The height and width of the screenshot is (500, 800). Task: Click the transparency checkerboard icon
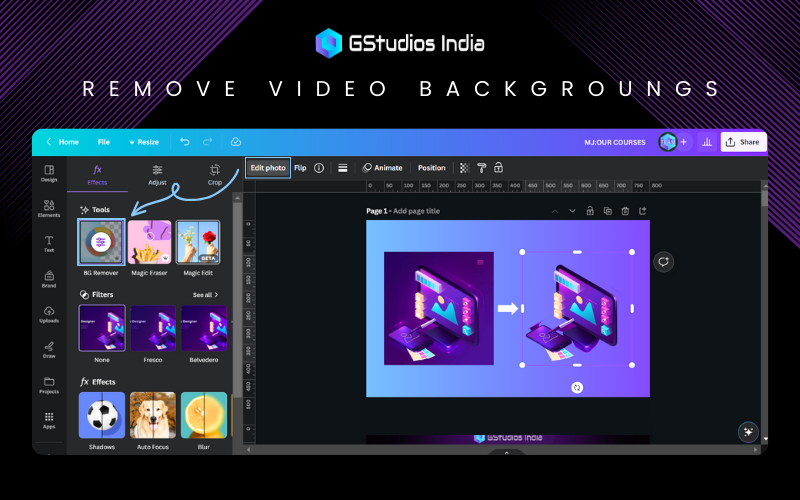[x=464, y=168]
